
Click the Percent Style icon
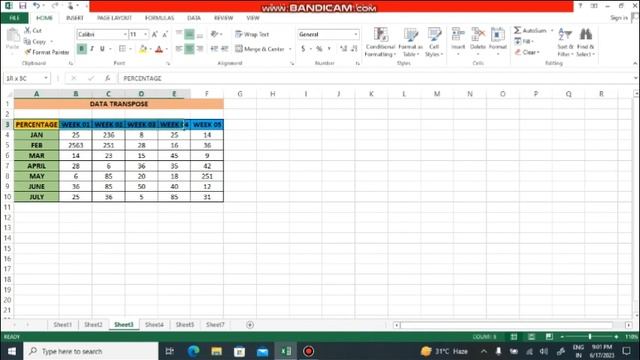pos(319,49)
